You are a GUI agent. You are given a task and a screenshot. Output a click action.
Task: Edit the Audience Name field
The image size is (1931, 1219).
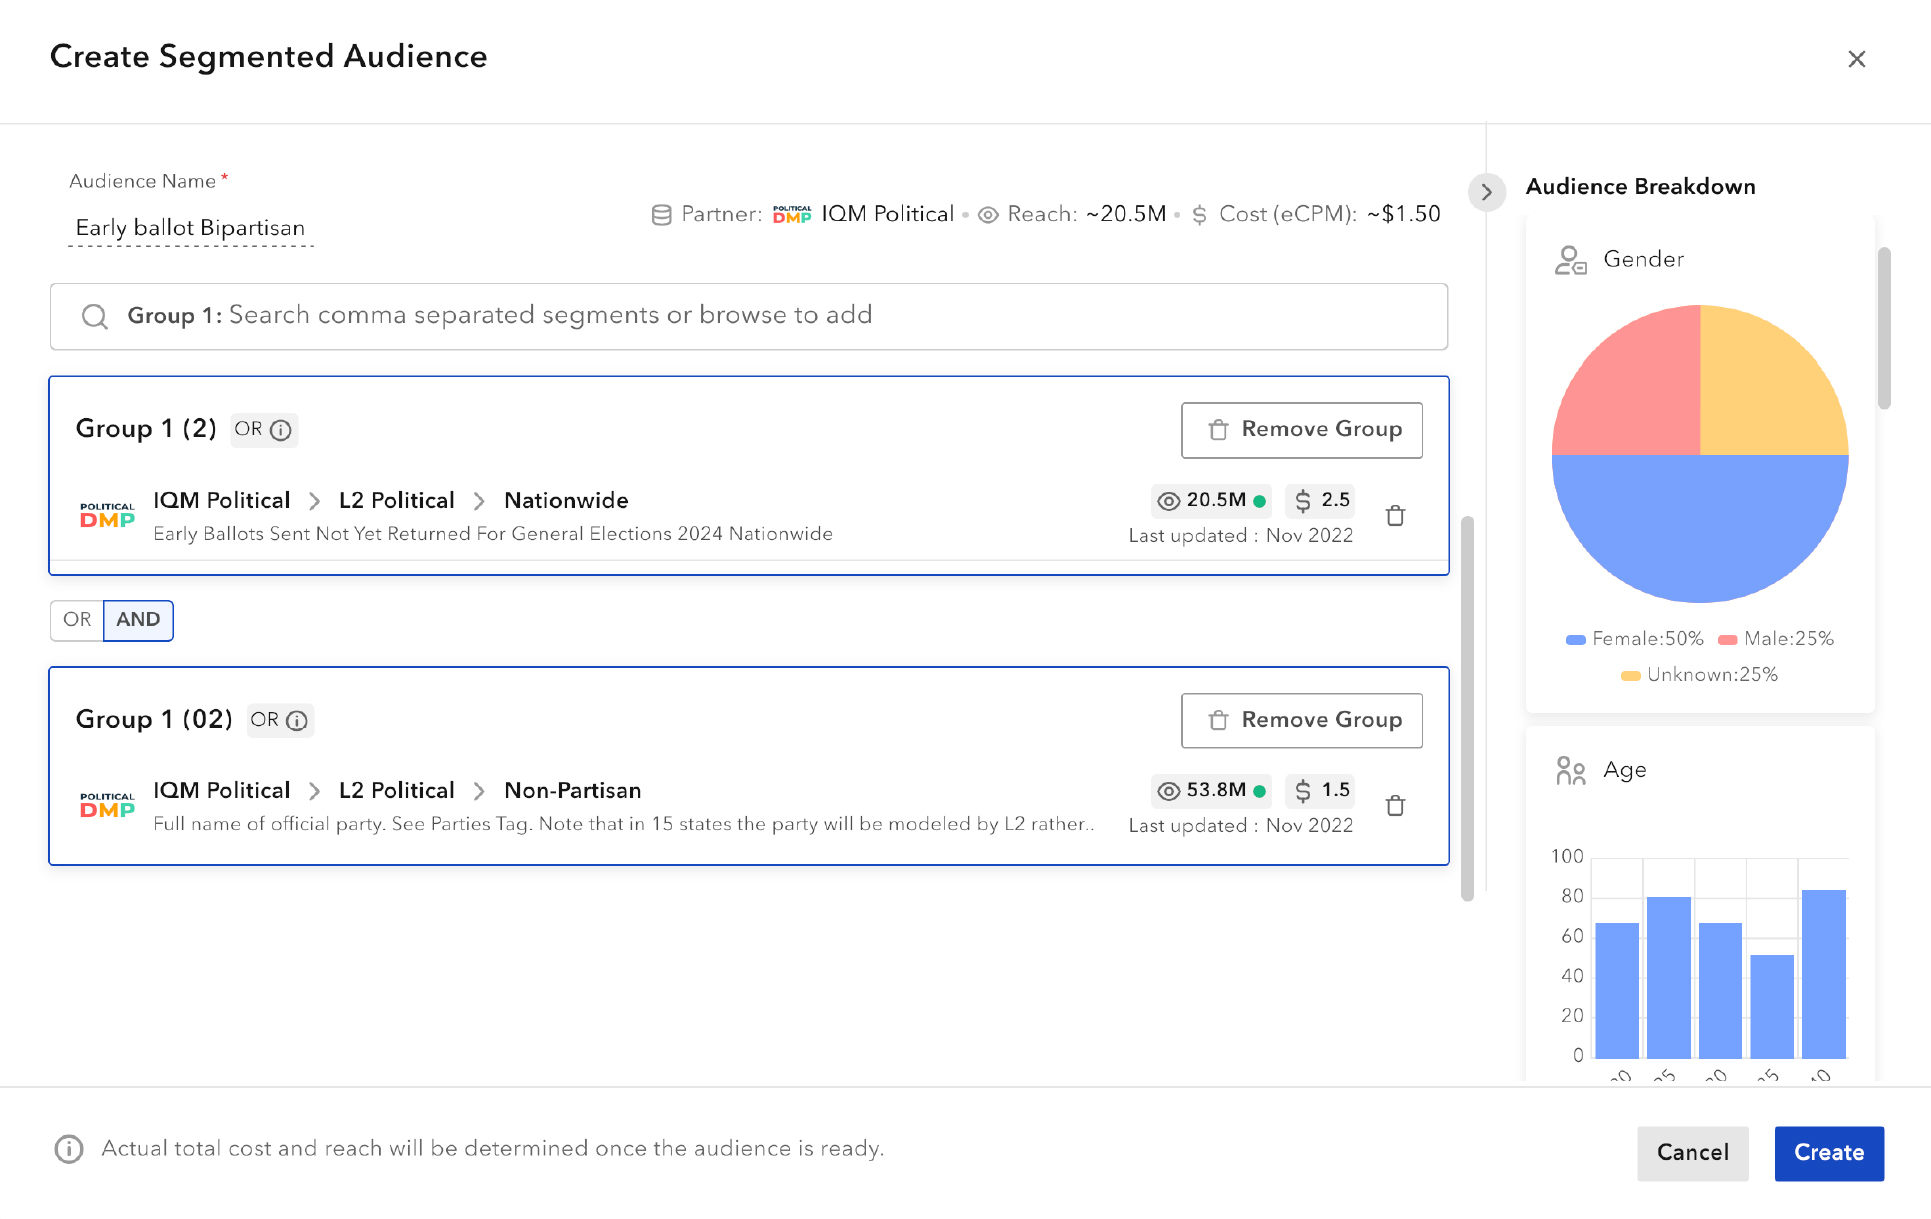[x=189, y=227]
